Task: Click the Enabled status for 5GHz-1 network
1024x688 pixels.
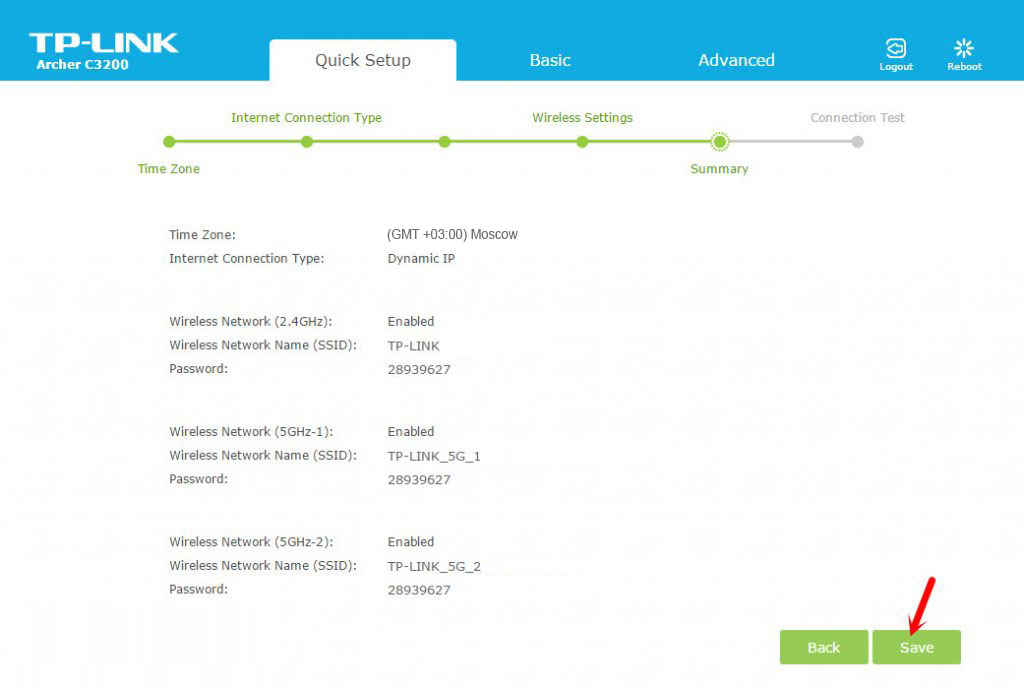Action: pyautogui.click(x=411, y=431)
